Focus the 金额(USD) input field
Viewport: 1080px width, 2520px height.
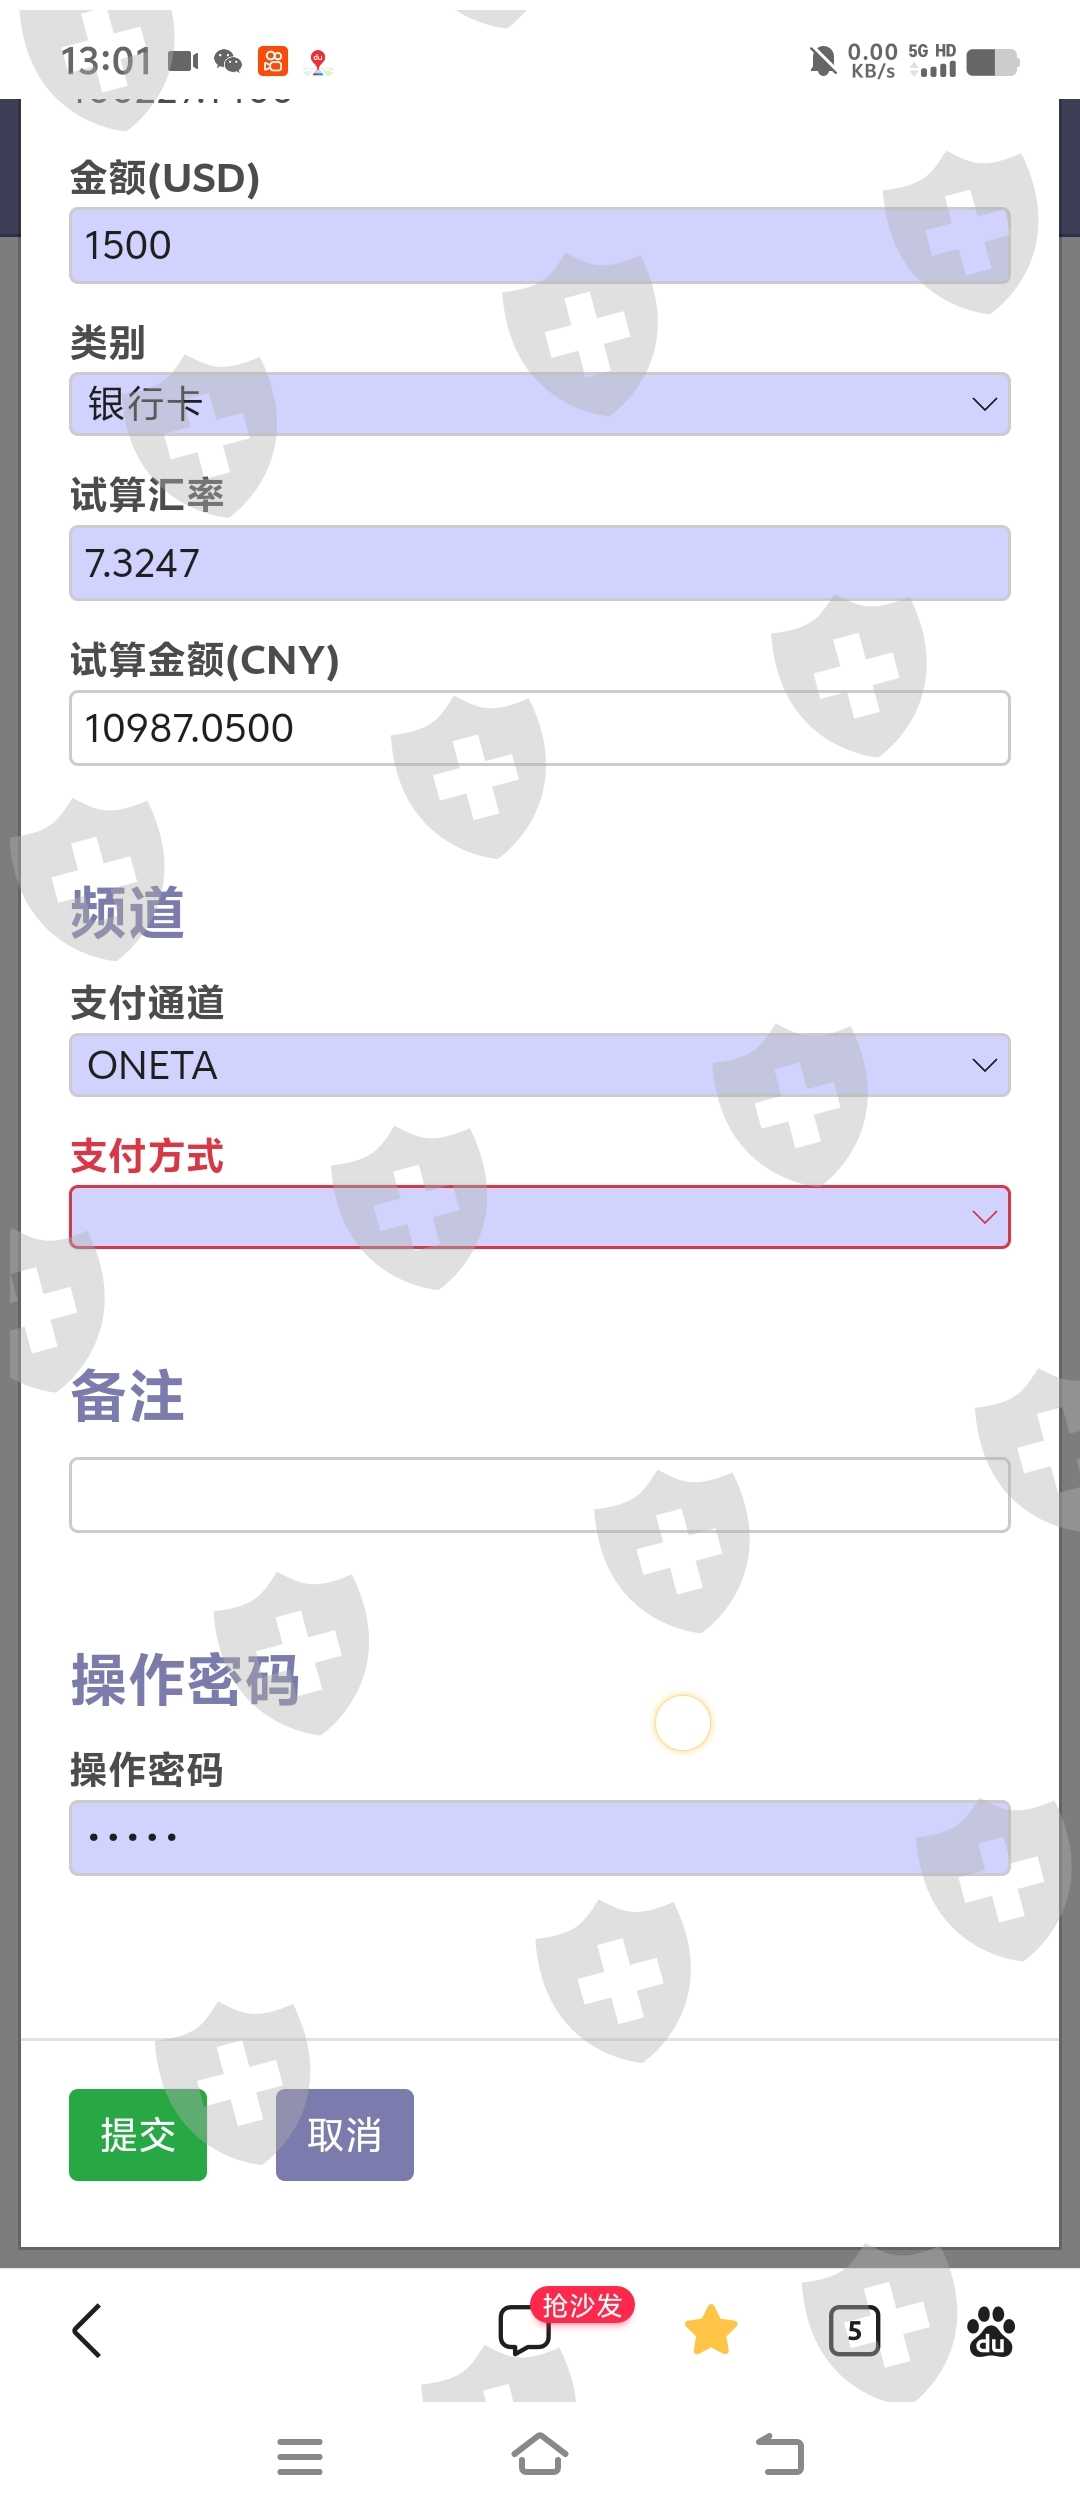click(x=540, y=246)
